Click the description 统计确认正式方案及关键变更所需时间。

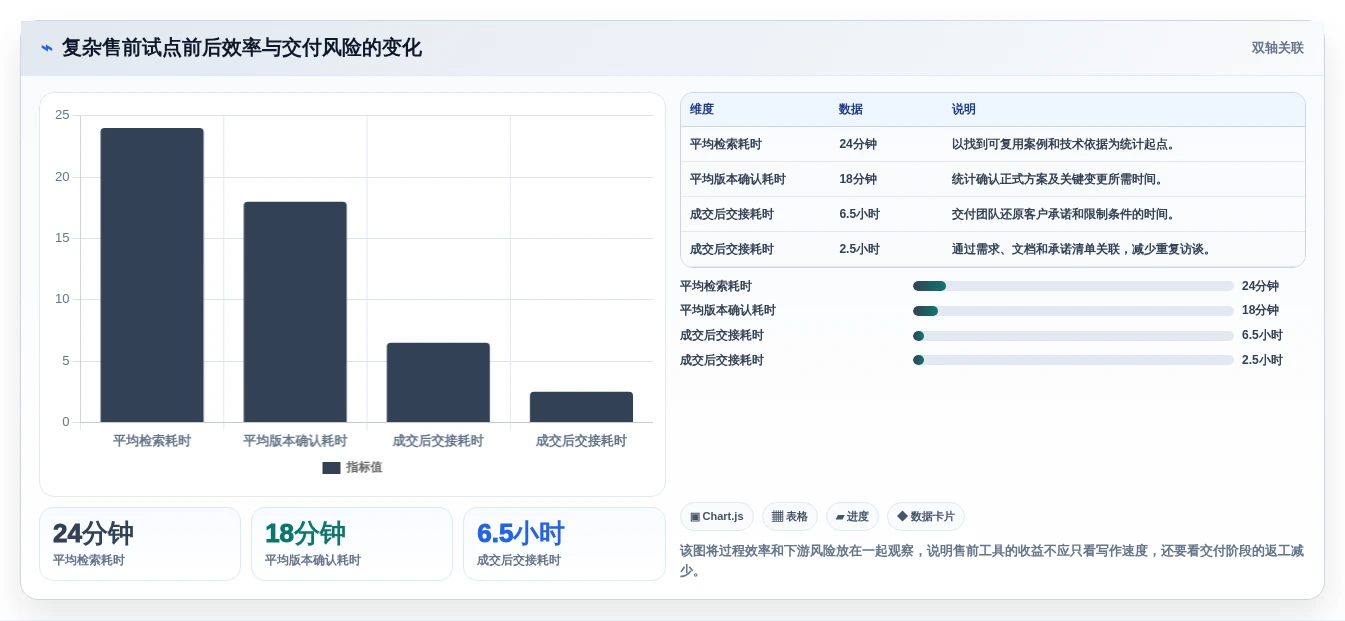click(x=1060, y=179)
